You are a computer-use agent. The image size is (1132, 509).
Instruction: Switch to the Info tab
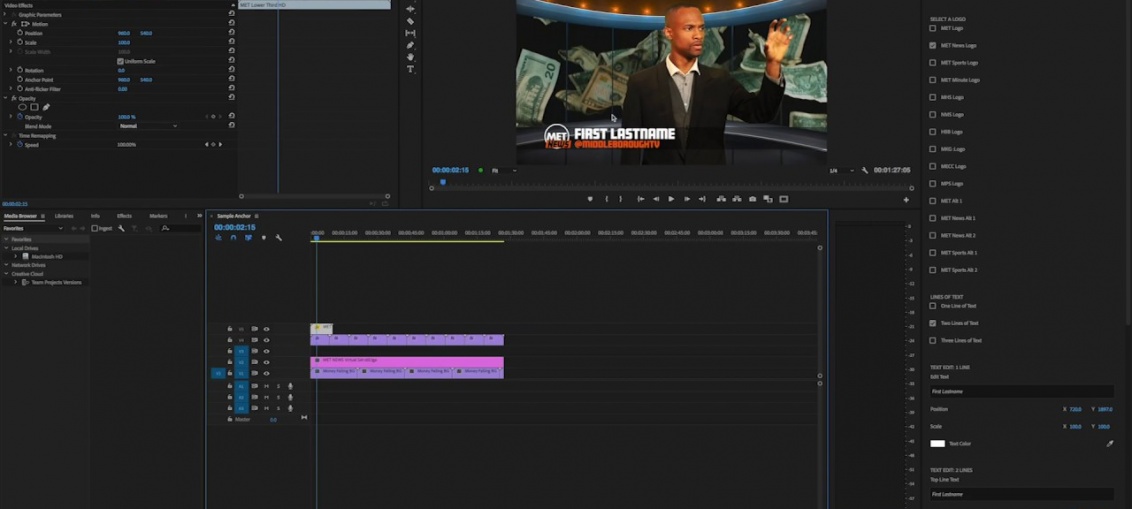95,216
